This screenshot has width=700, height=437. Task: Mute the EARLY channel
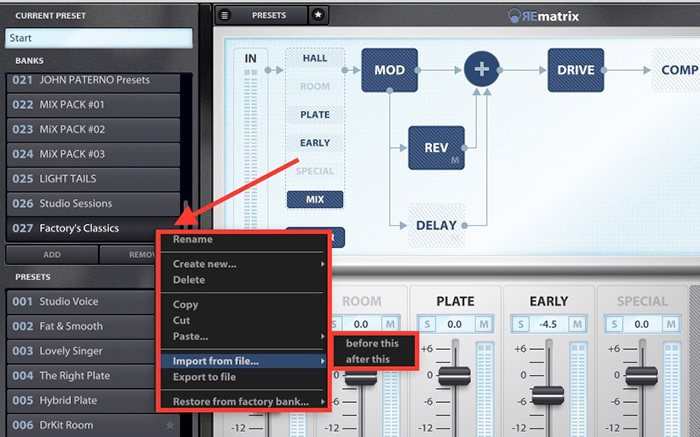pos(577,324)
